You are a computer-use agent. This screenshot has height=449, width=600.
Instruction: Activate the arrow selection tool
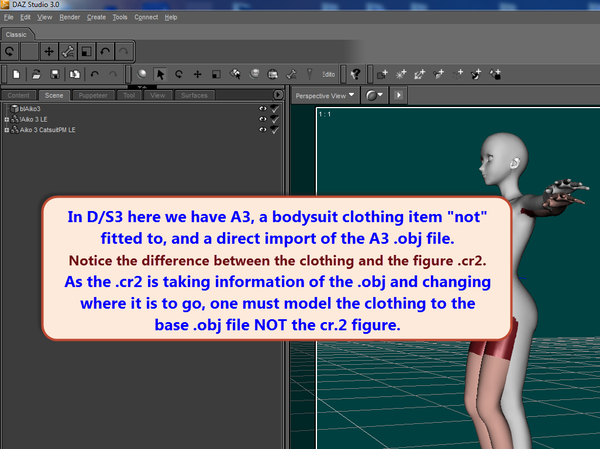pyautogui.click(x=160, y=74)
